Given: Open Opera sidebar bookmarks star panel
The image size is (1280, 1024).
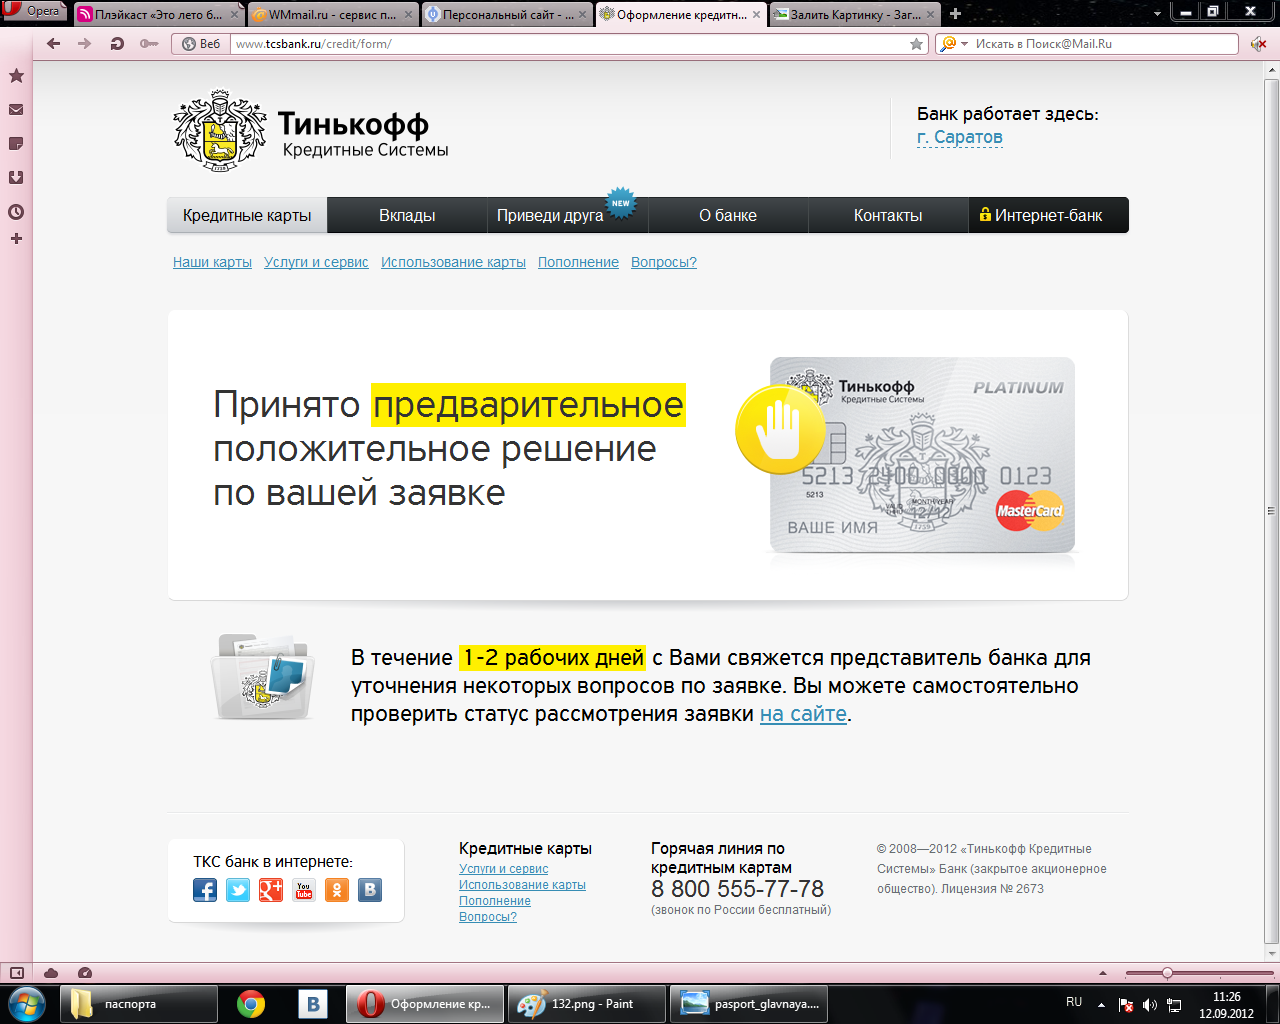Looking at the screenshot, I should pyautogui.click(x=16, y=76).
